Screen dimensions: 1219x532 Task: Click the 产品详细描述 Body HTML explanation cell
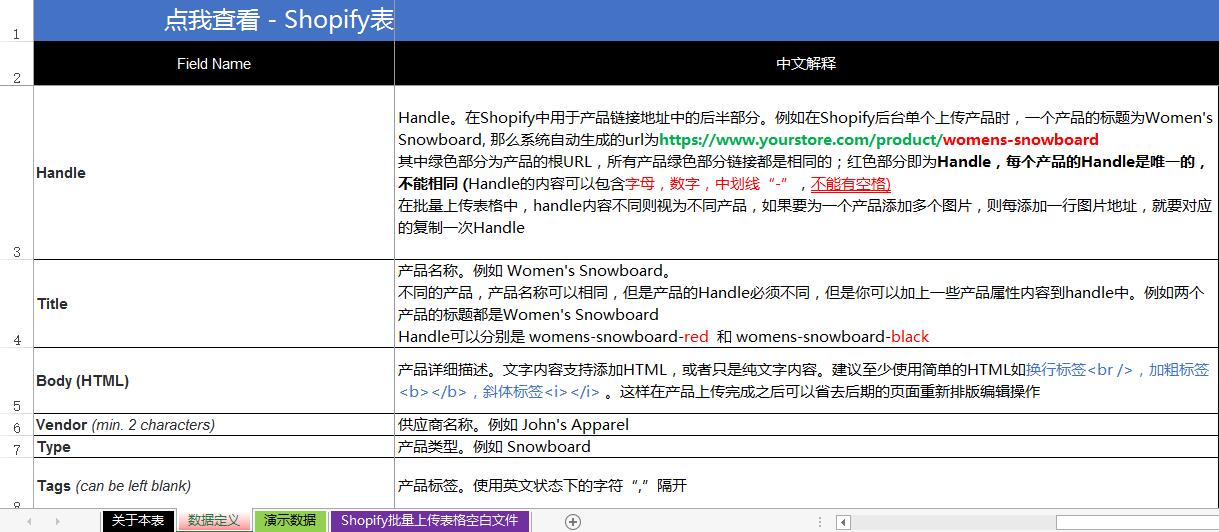(806, 381)
